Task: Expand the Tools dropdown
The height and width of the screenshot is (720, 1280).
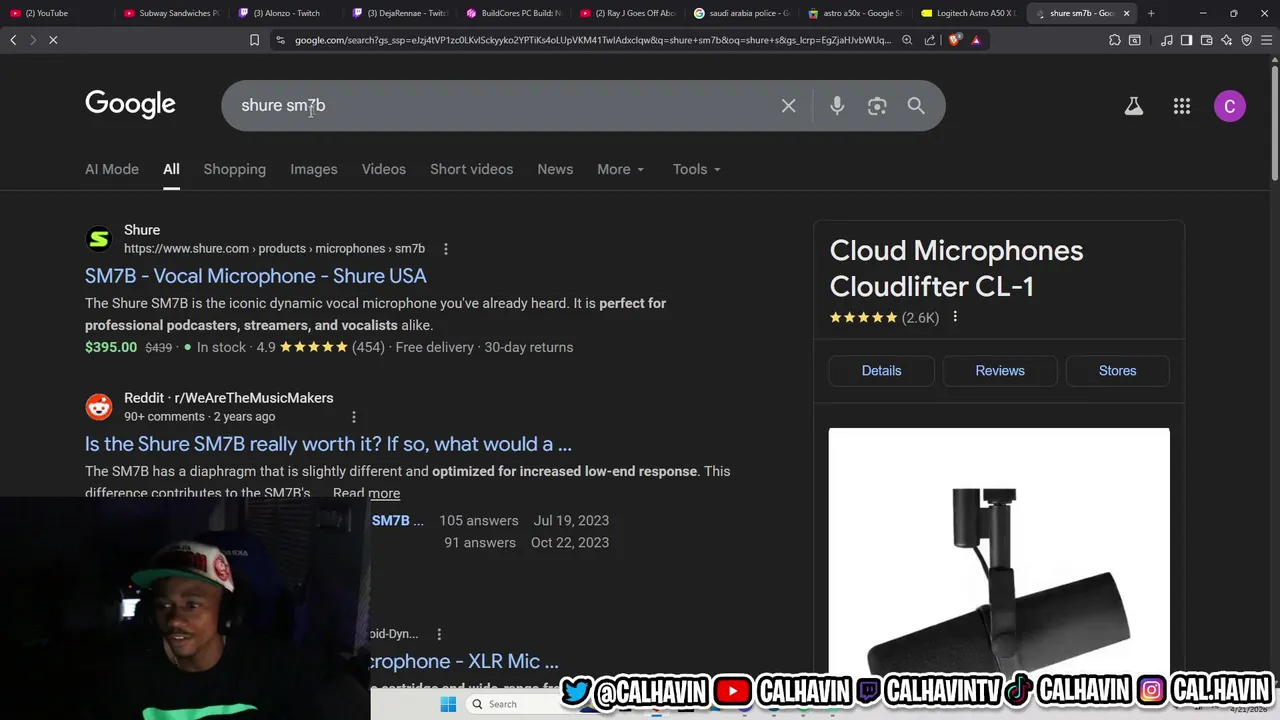Action: pos(696,169)
